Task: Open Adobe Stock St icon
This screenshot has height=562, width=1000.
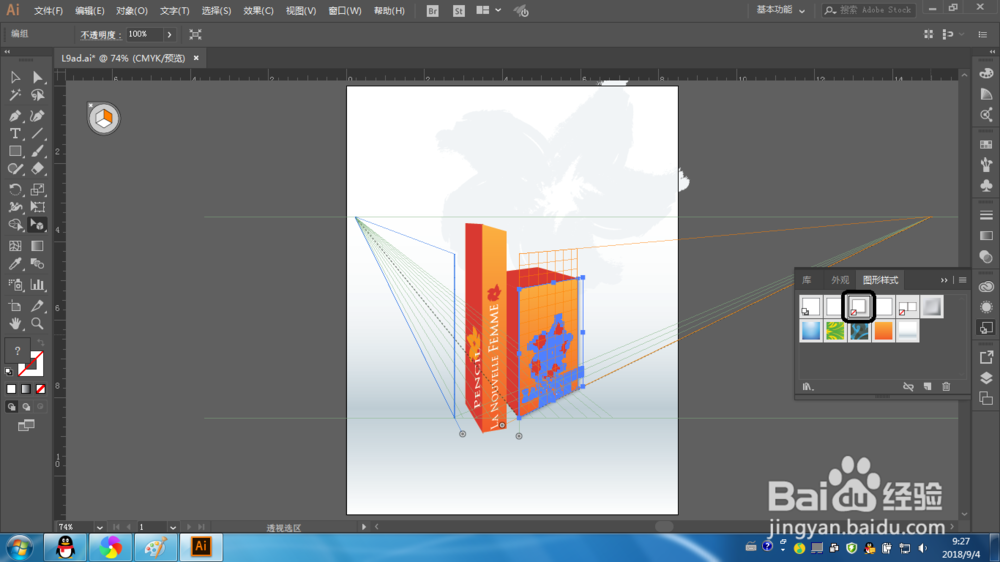Action: point(459,11)
